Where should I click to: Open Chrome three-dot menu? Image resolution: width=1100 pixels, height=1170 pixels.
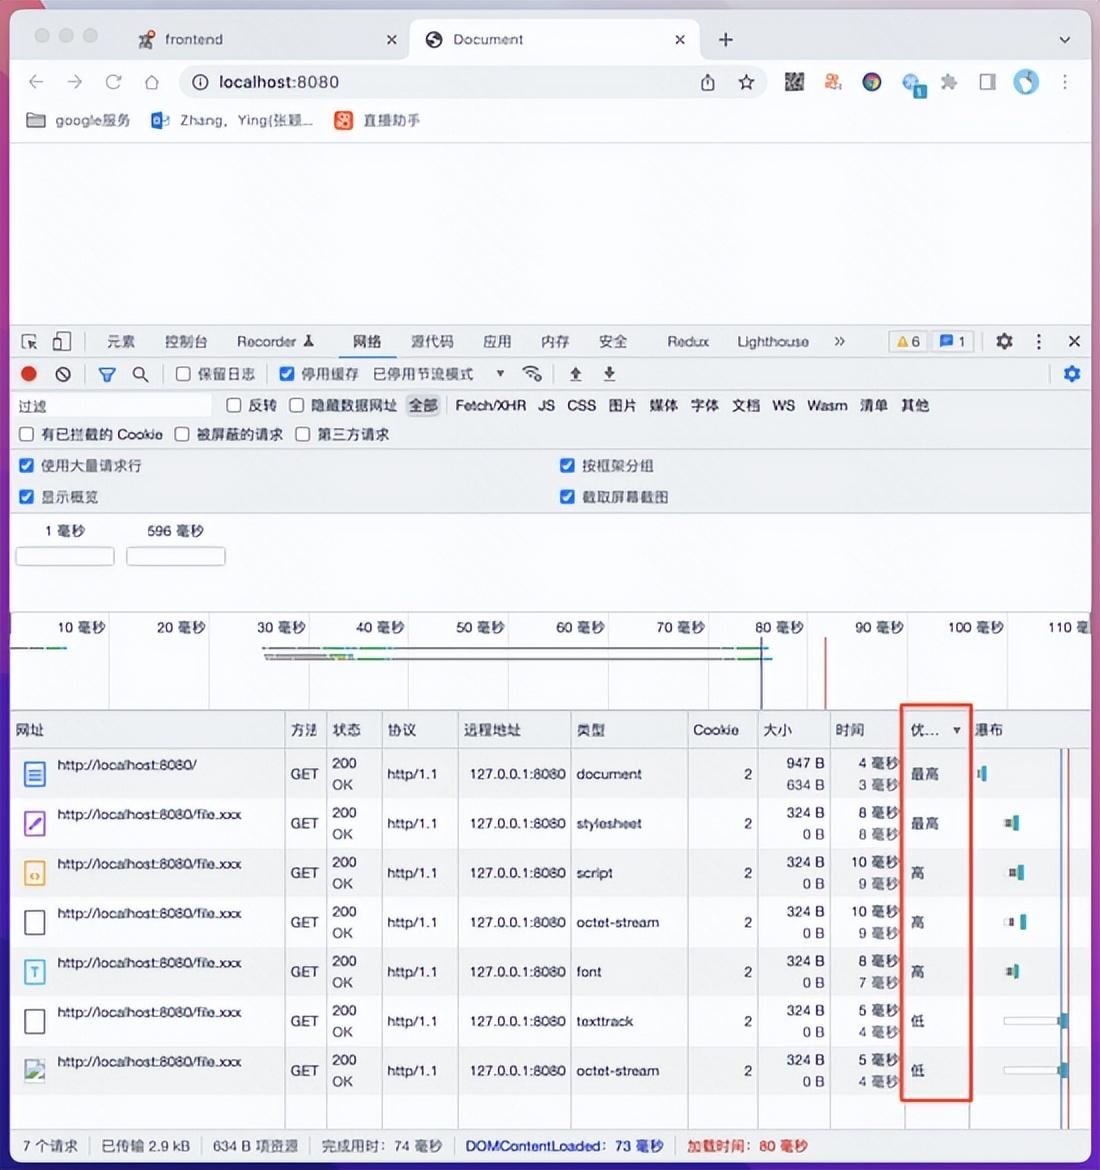pos(1065,82)
